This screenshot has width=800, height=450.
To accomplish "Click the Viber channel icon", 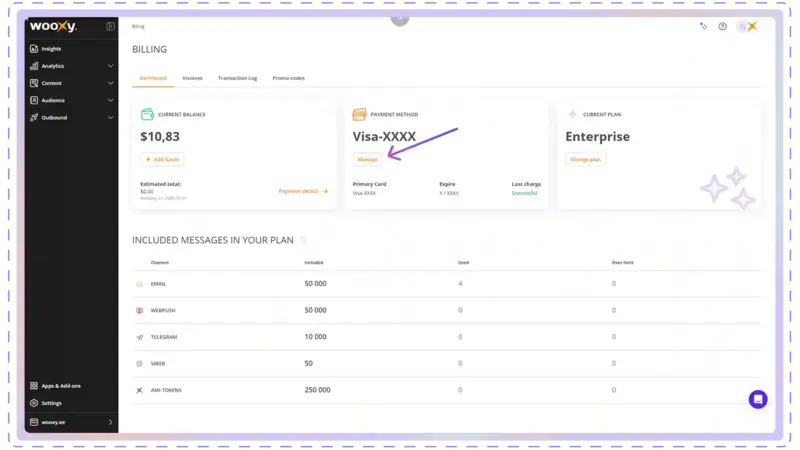I will coord(139,363).
